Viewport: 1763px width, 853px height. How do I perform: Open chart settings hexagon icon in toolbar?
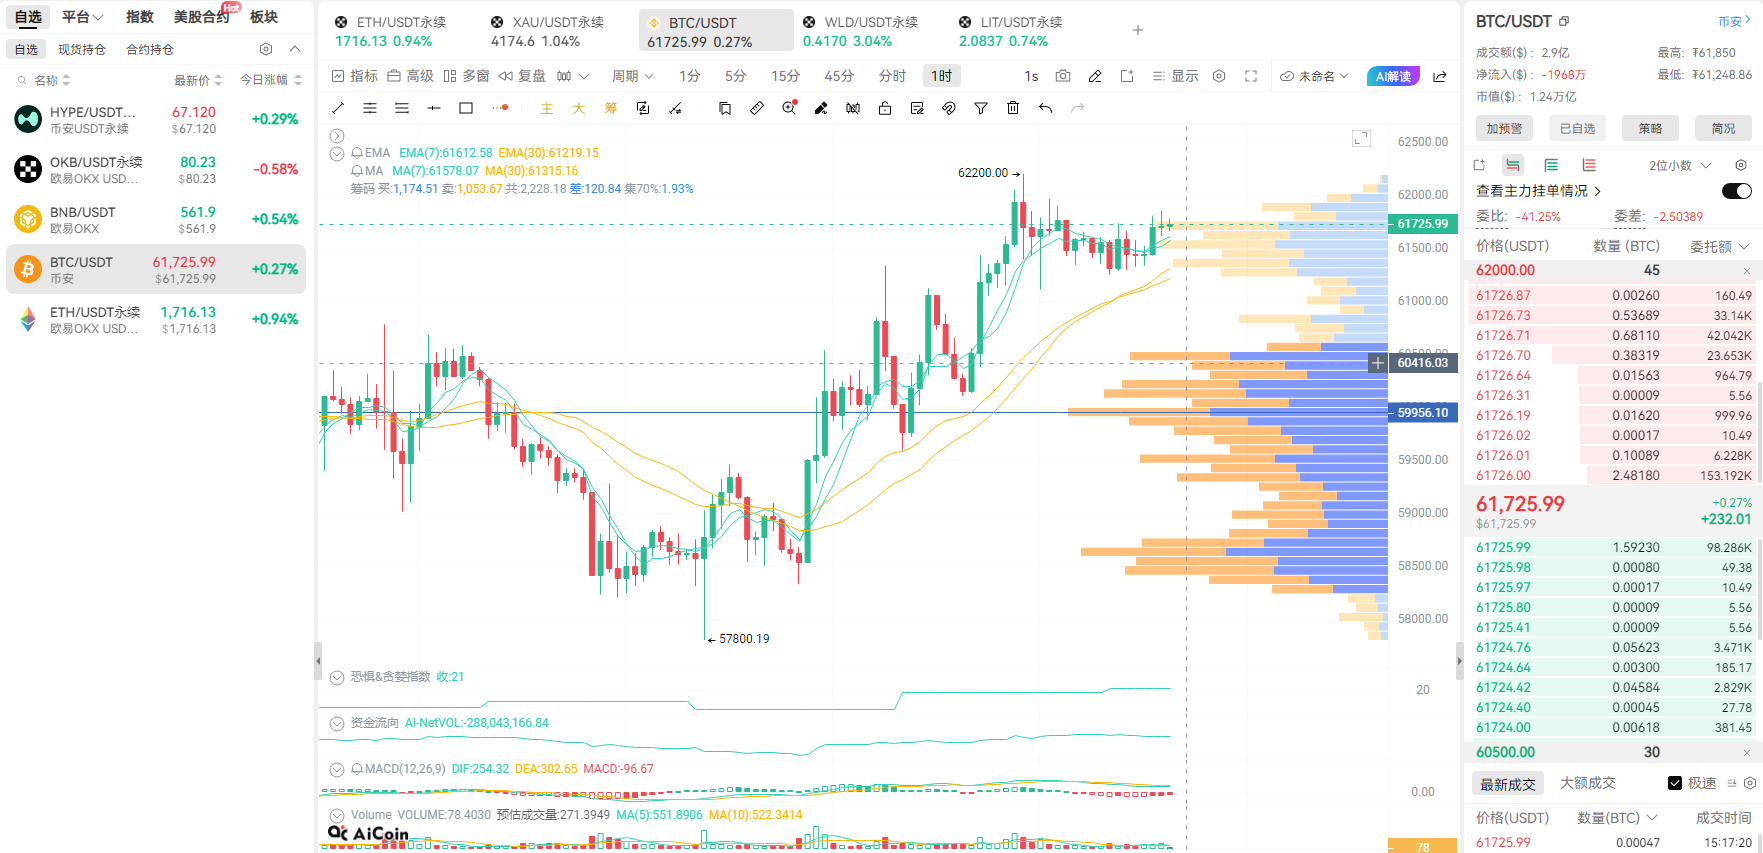(x=1219, y=76)
